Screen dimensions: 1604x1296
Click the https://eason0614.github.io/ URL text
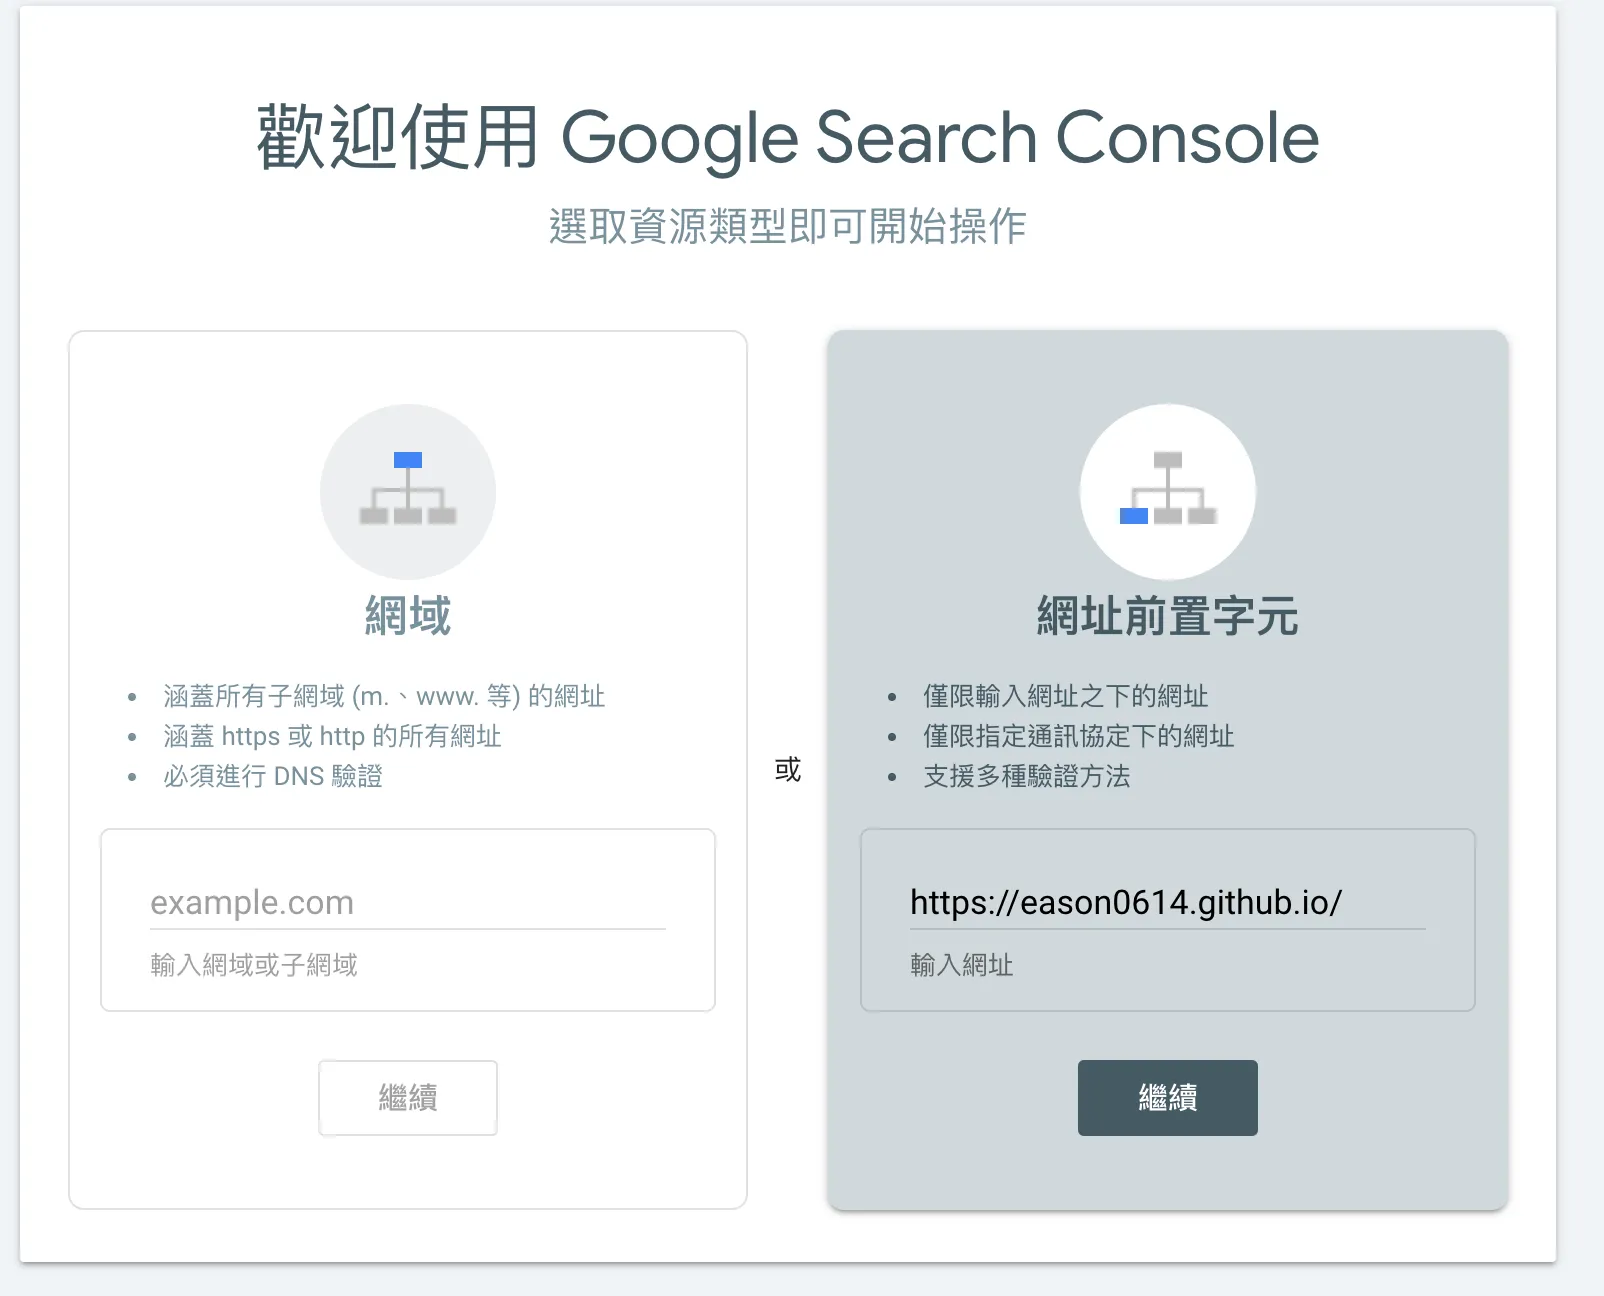point(1125,902)
